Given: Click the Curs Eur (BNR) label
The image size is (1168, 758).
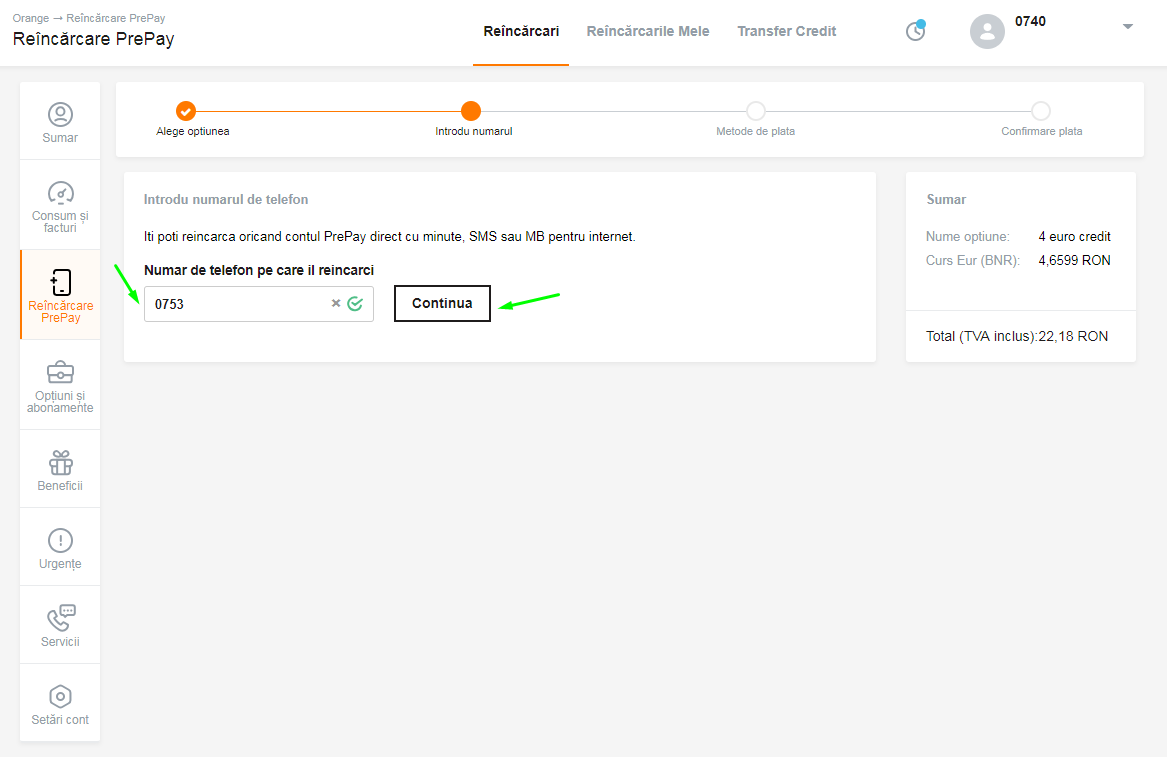Looking at the screenshot, I should point(973,261).
